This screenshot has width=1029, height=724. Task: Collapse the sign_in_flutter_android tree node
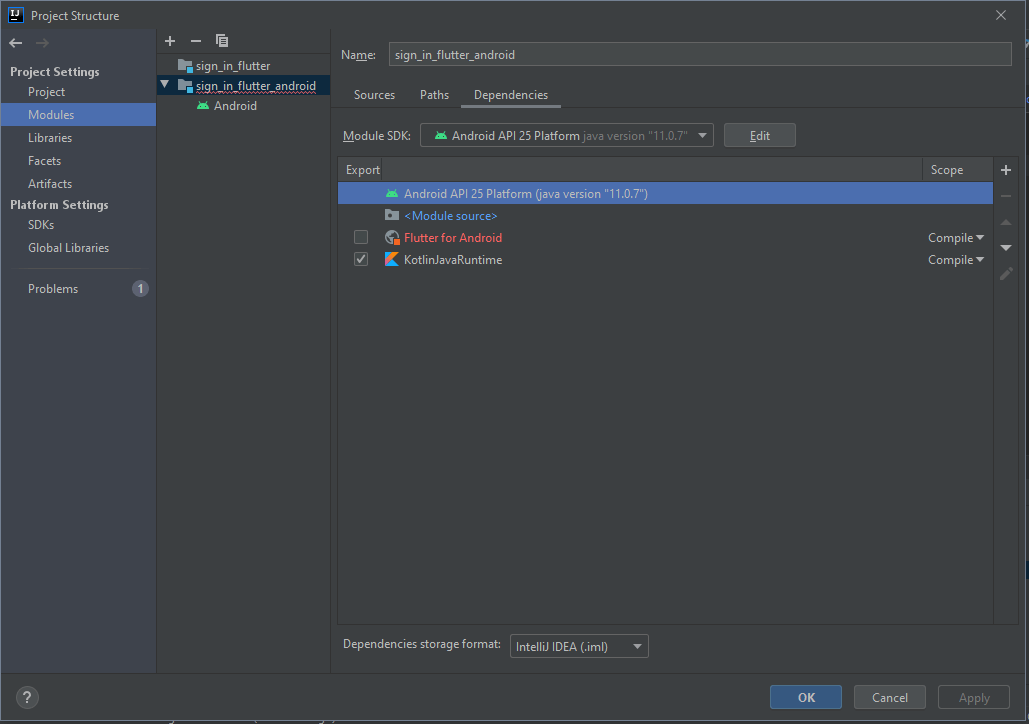(x=166, y=85)
